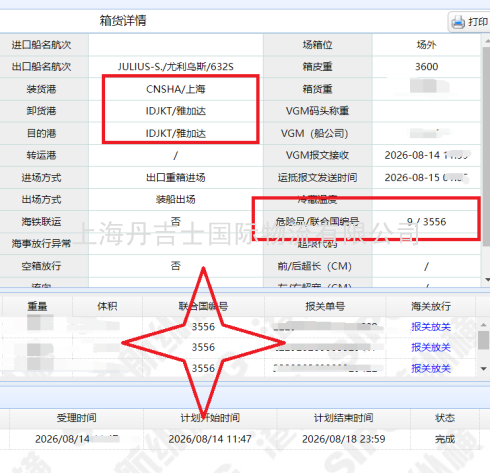Click the 装船出场 value
Screen dimensions: 490x473
(x=176, y=199)
